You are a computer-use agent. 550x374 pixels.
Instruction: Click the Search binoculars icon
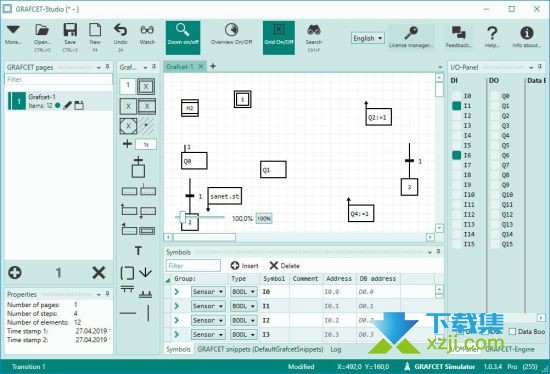click(x=314, y=31)
